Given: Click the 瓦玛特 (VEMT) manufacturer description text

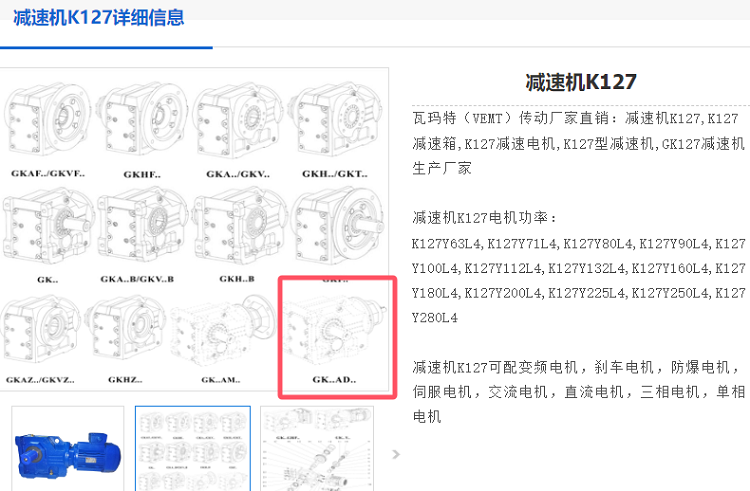Looking at the screenshot, I should click(x=579, y=143).
